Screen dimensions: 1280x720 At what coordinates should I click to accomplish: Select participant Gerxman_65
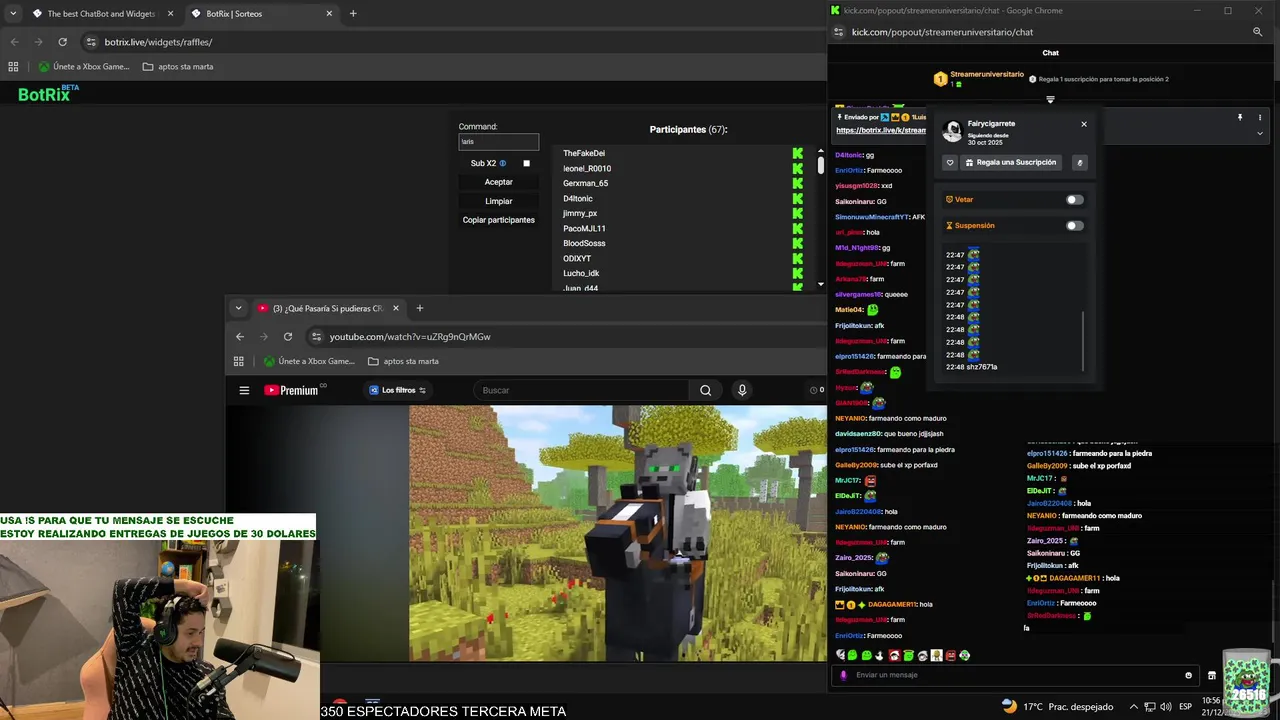[x=585, y=183]
